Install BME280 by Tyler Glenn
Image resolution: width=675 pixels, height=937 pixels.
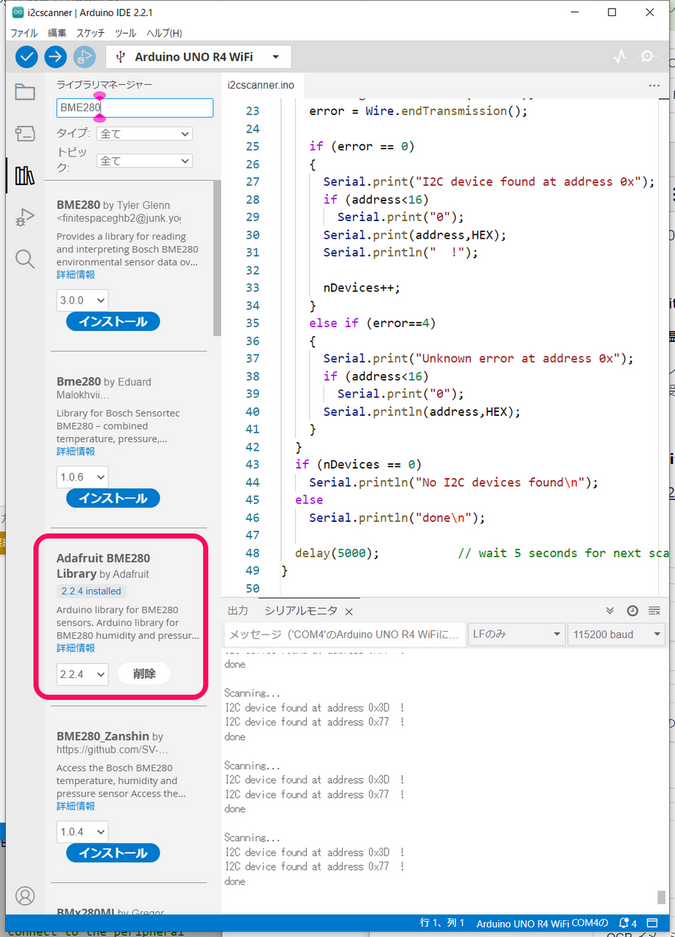pos(113,321)
